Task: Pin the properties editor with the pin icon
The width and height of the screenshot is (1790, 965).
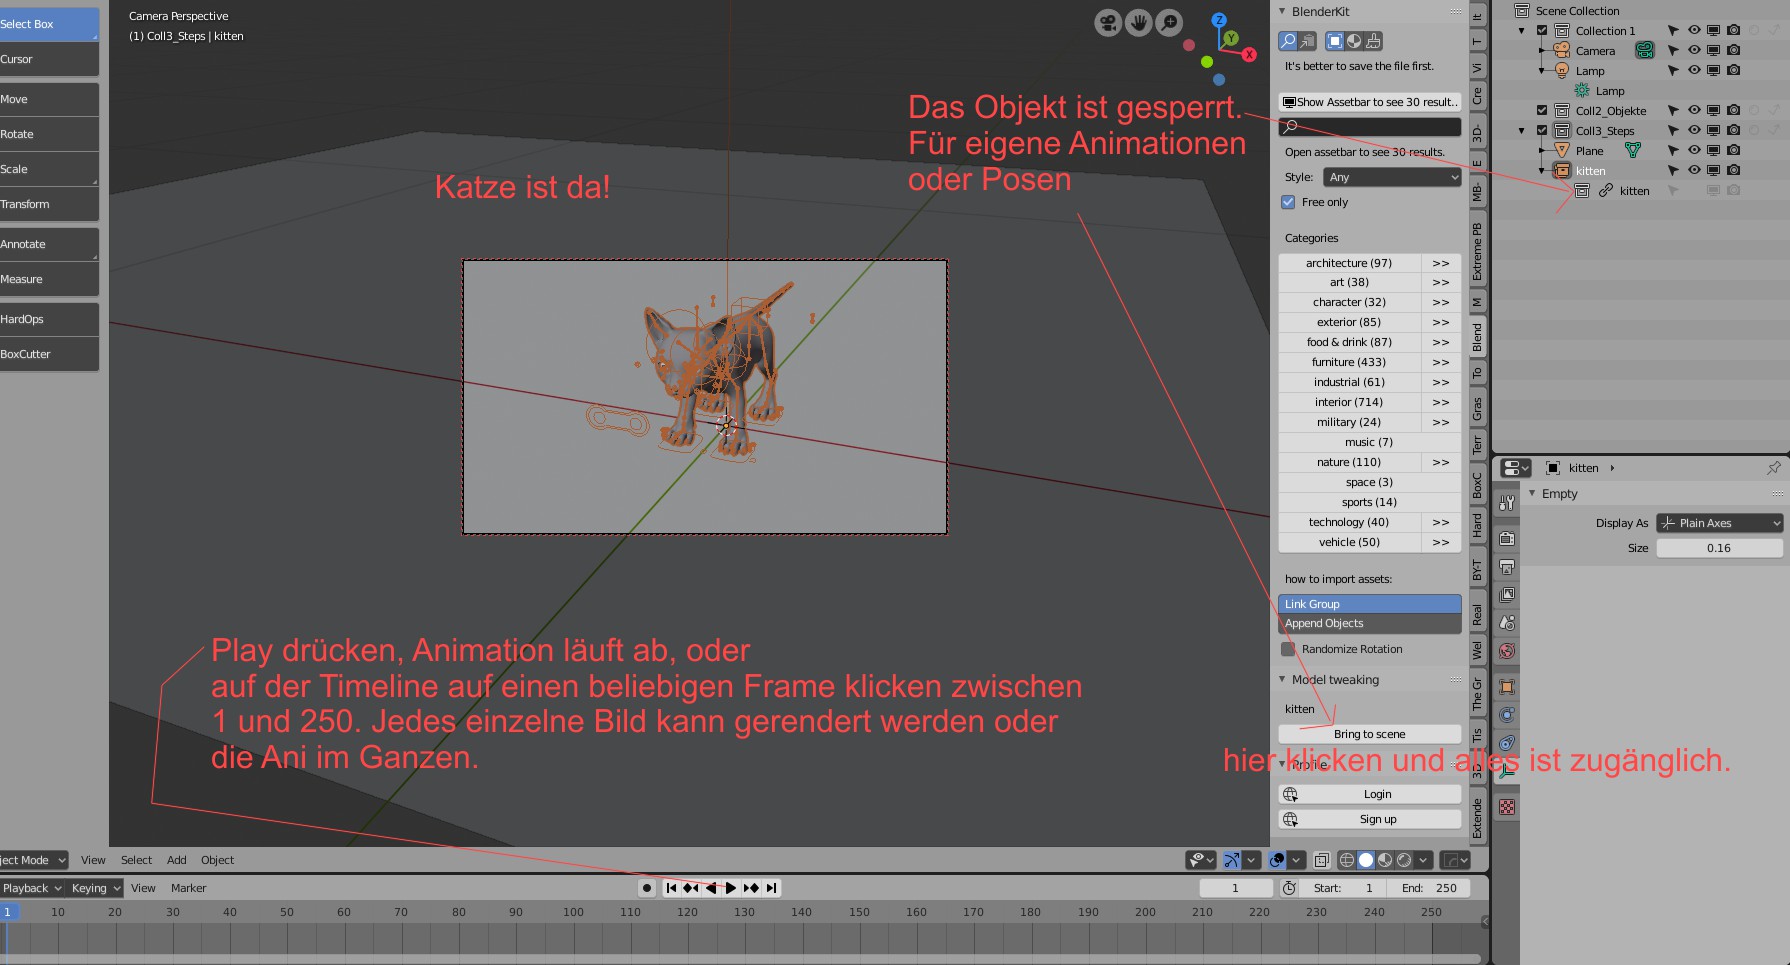Action: coord(1773,468)
